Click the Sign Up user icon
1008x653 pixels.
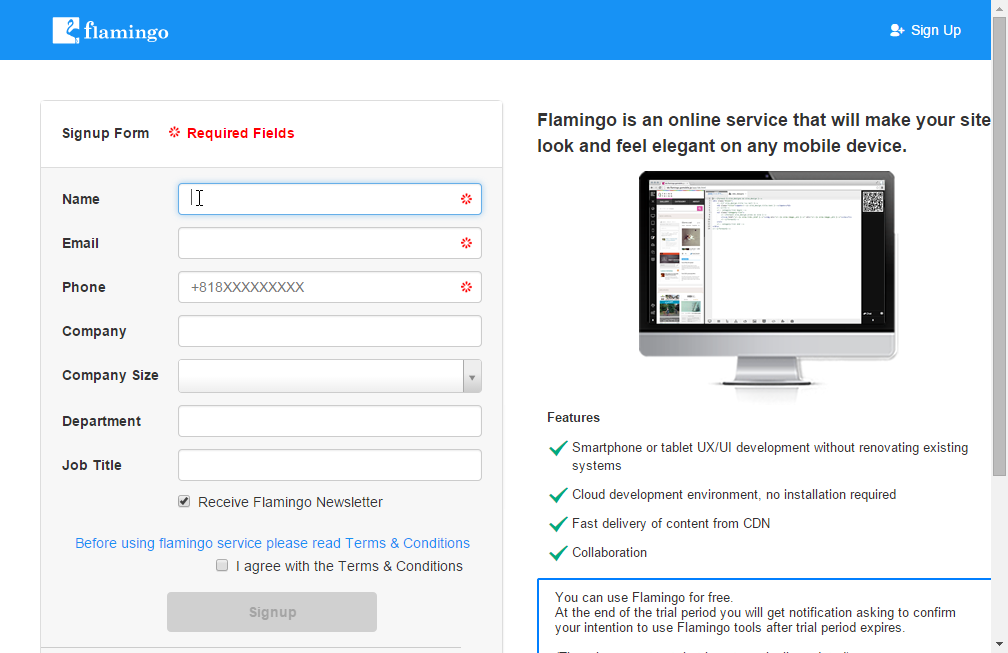point(897,30)
